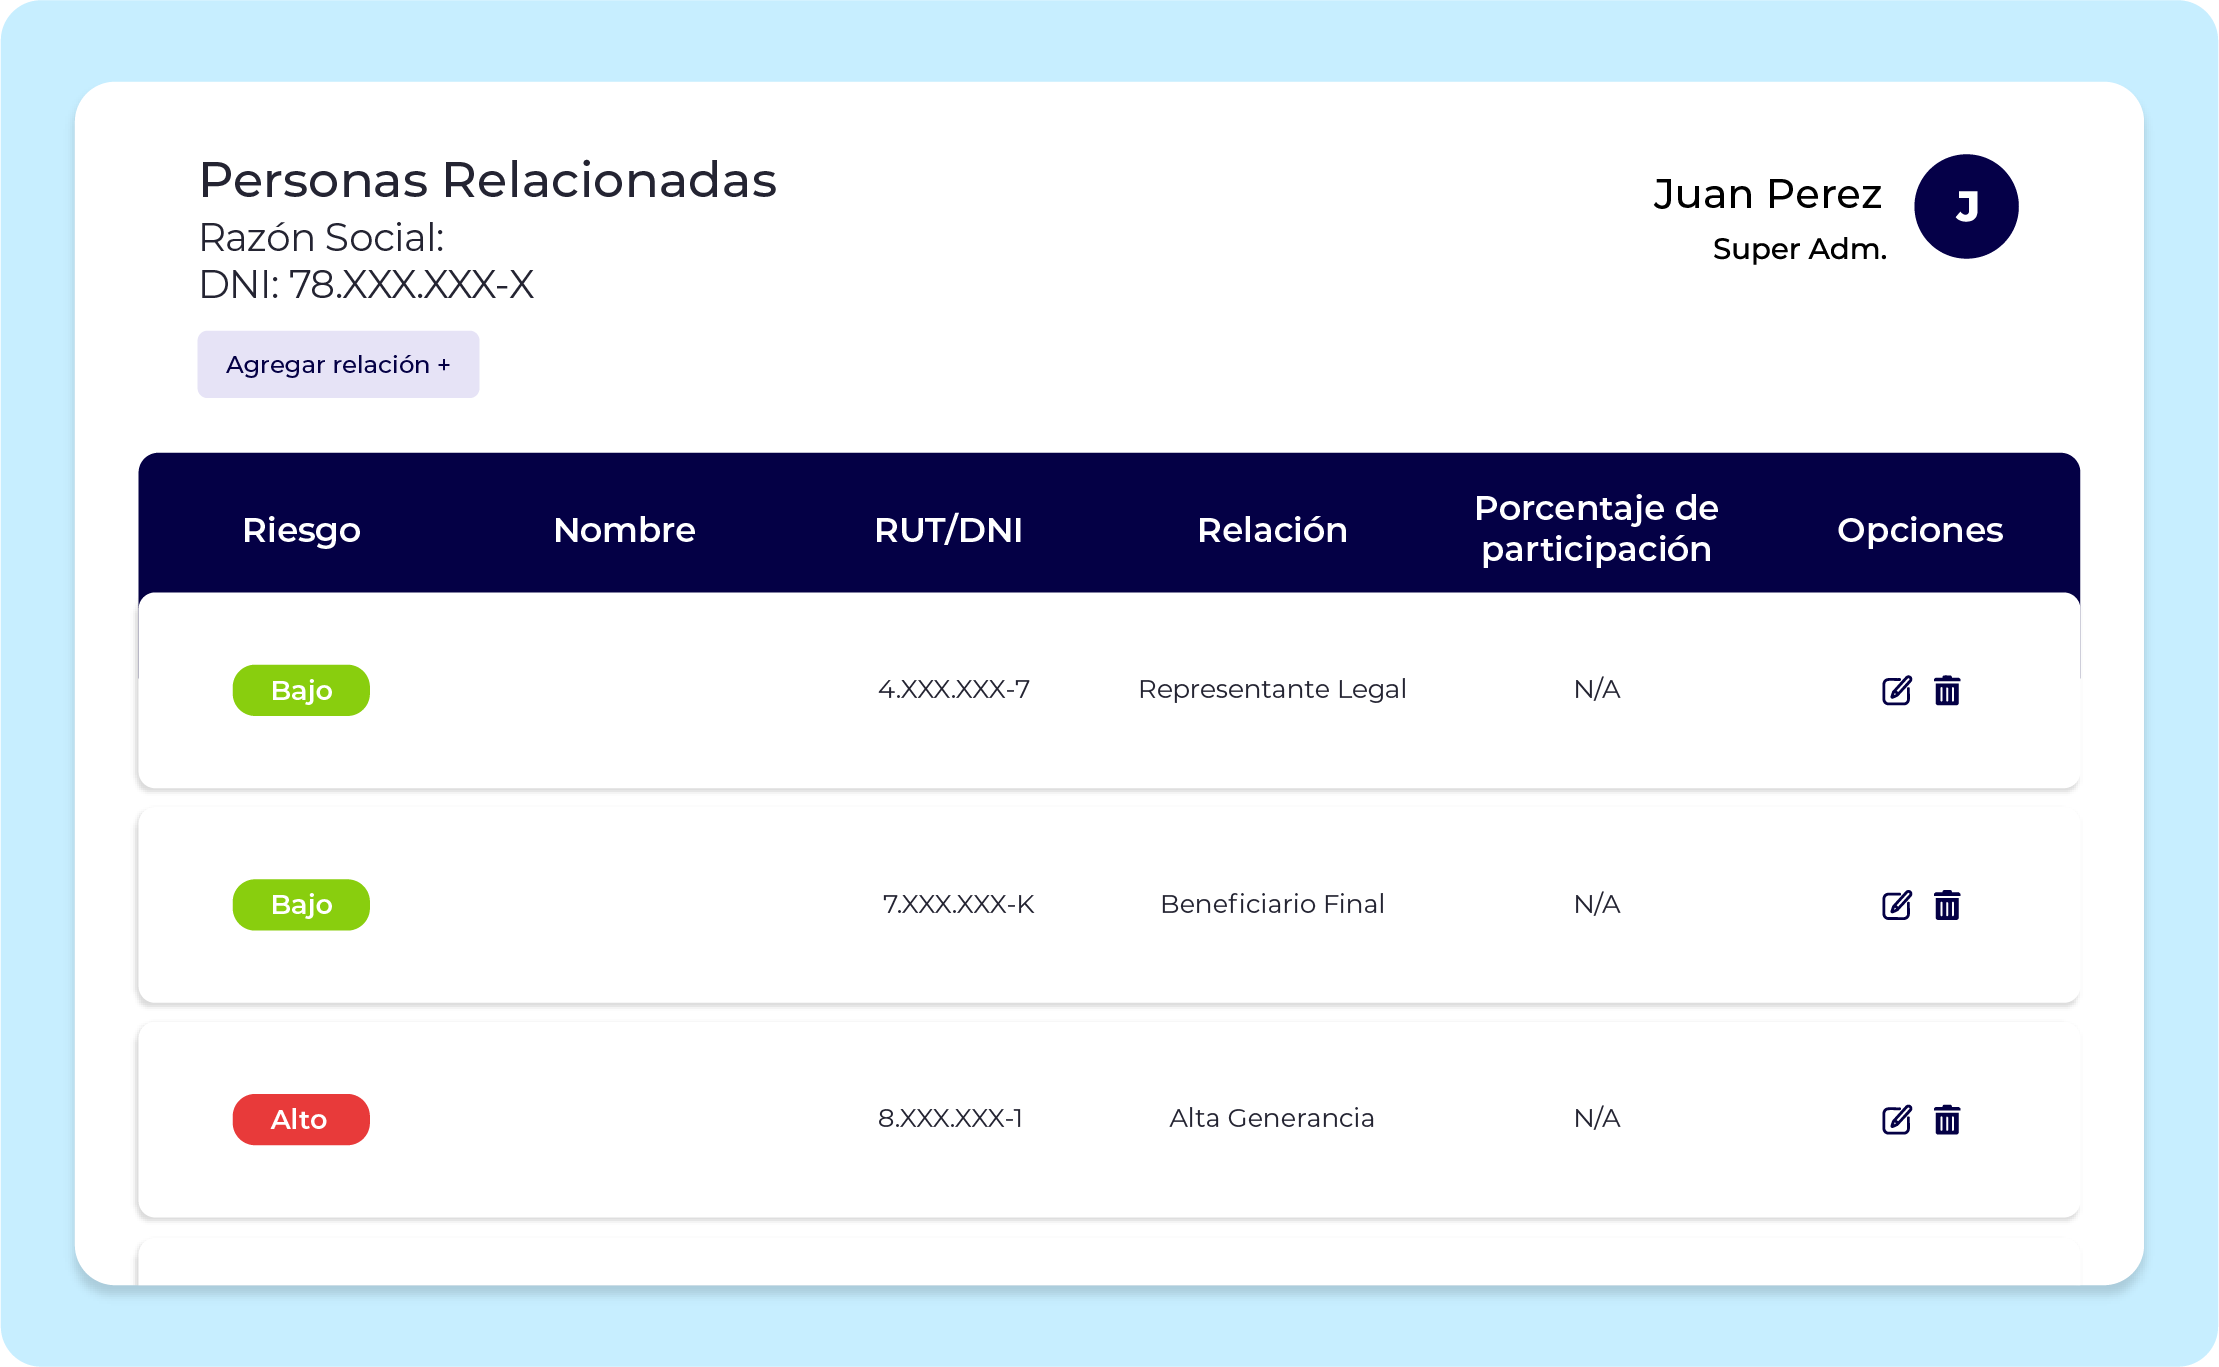Image resolution: width=2219 pixels, height=1367 pixels.
Task: Delete the Representante Legal relation
Action: point(1946,691)
